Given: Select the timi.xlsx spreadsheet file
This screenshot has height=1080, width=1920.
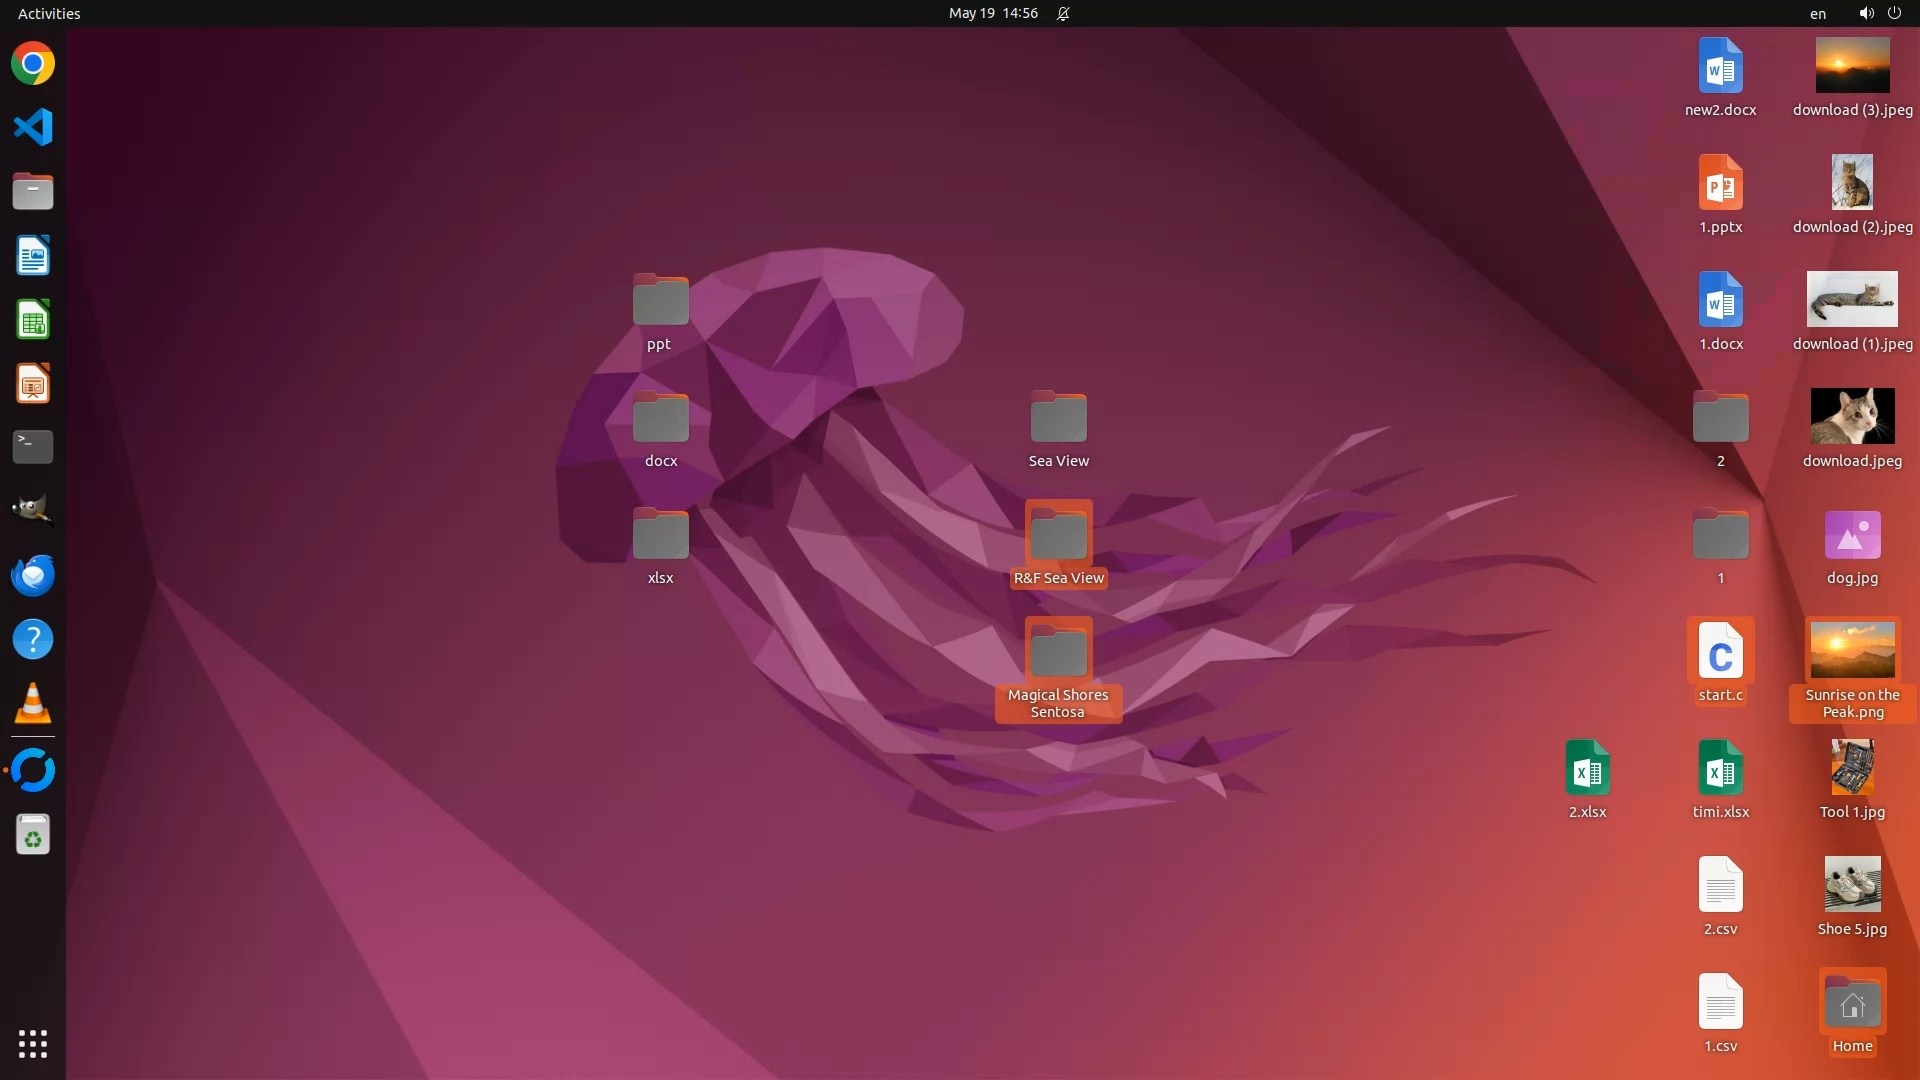Looking at the screenshot, I should (1720, 769).
